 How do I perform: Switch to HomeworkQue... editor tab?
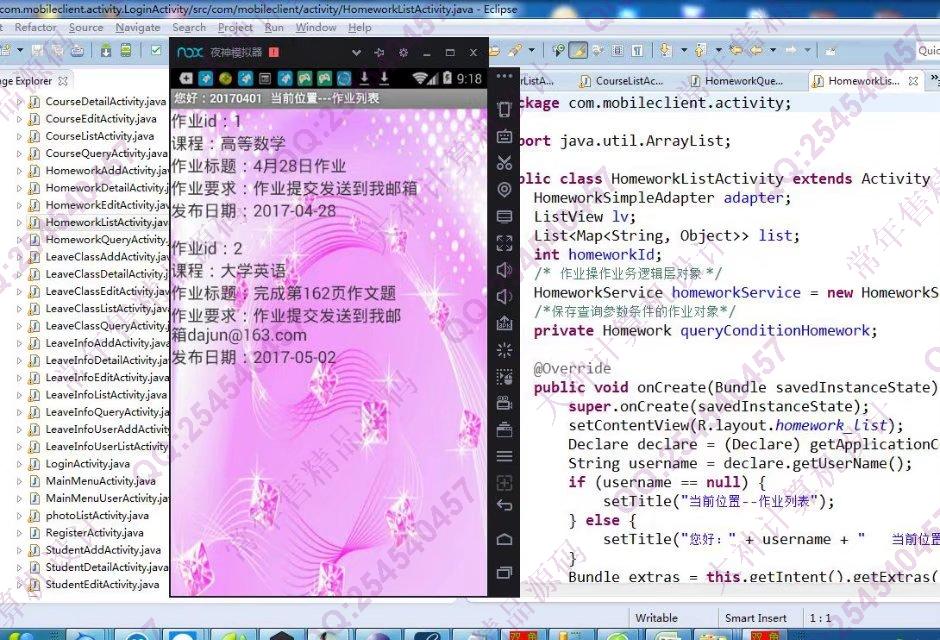coord(736,80)
